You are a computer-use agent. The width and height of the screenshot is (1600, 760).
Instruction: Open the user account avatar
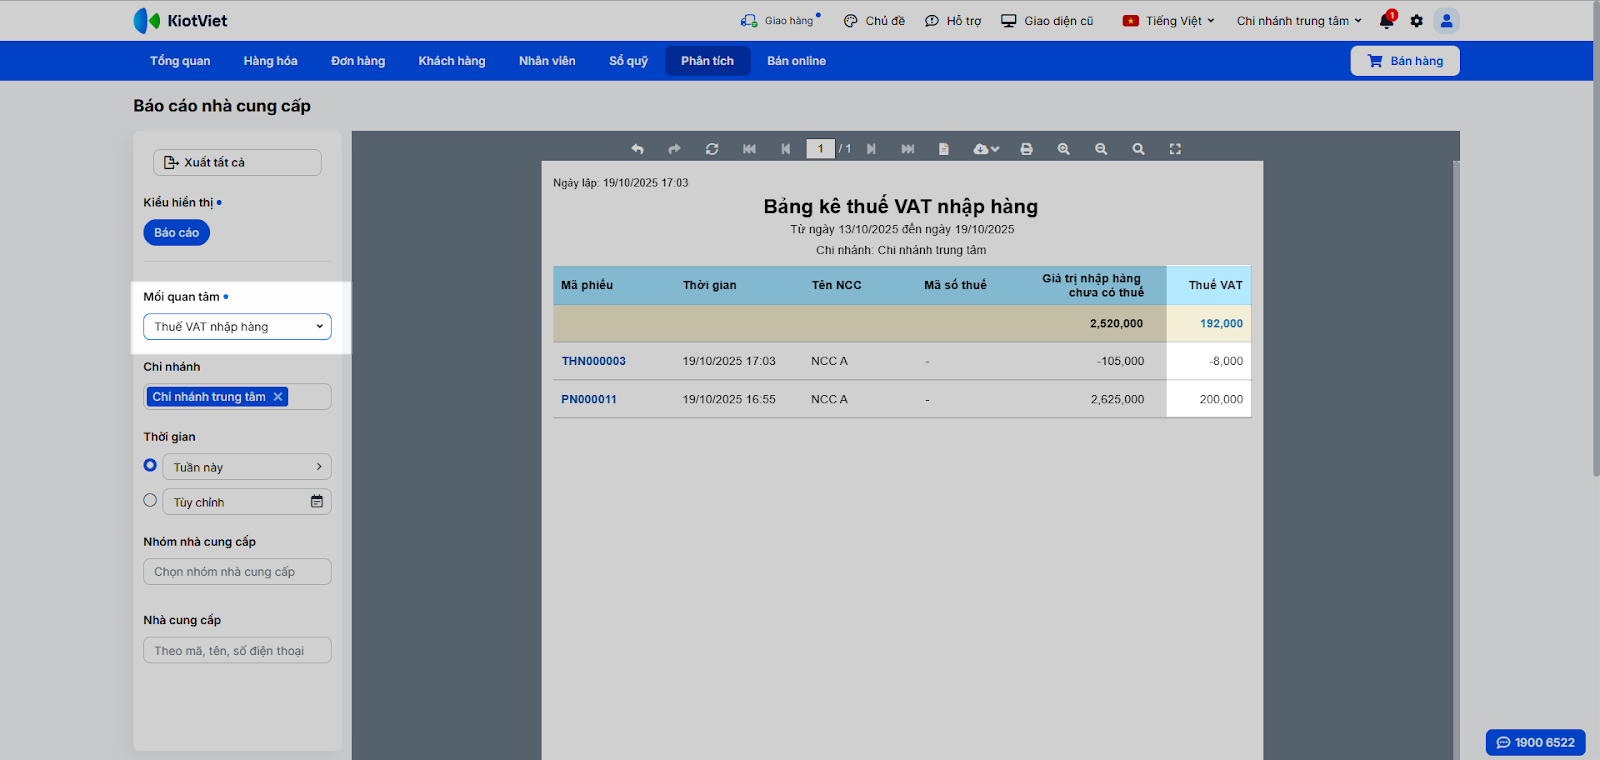point(1446,21)
